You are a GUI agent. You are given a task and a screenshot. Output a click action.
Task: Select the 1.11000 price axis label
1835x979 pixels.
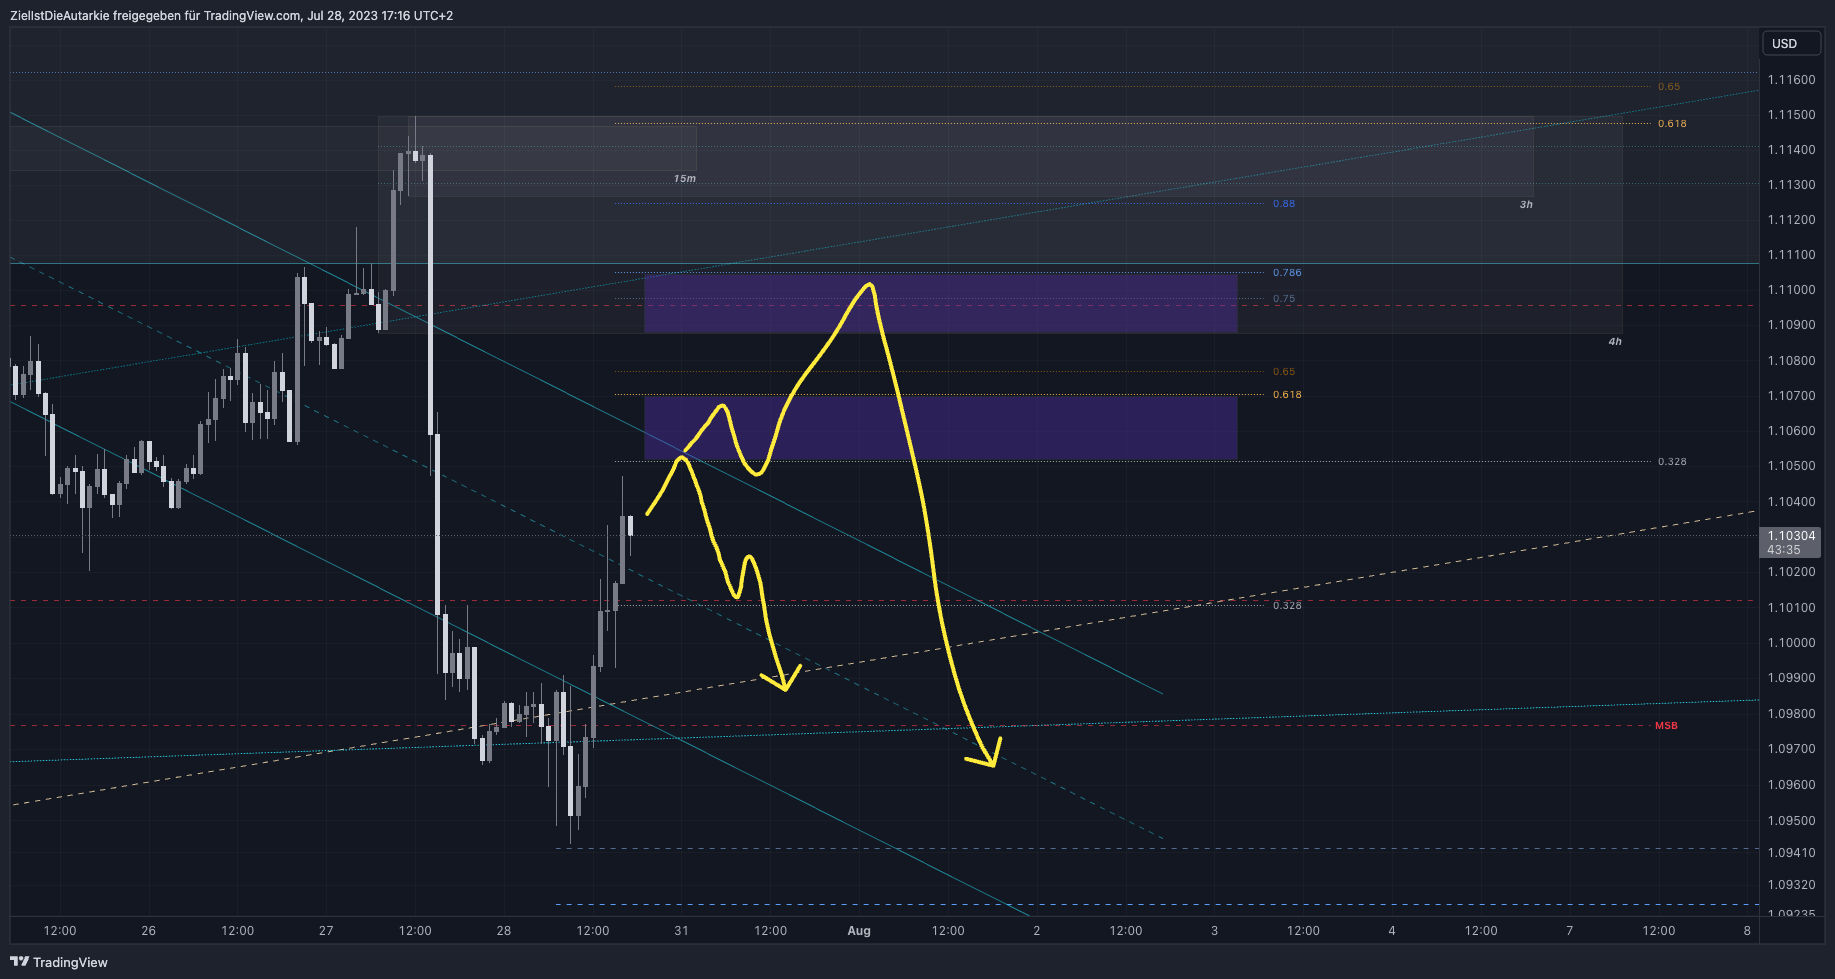click(1791, 290)
